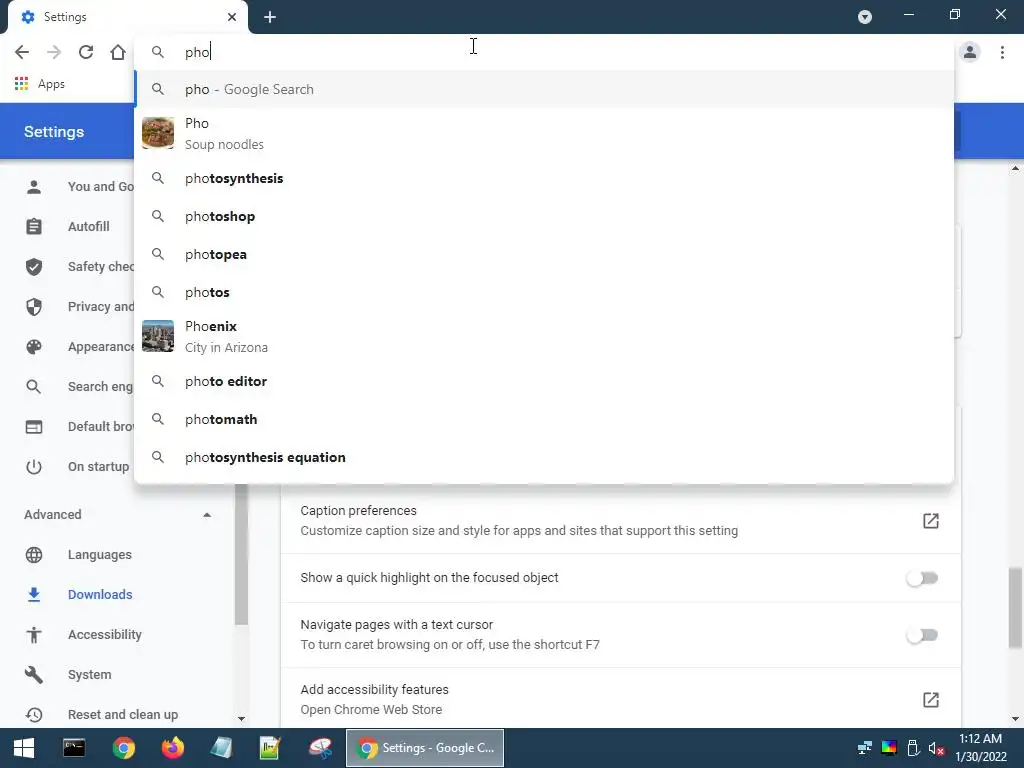
Task: Click the page scroll up arrow
Action: tap(1015, 168)
